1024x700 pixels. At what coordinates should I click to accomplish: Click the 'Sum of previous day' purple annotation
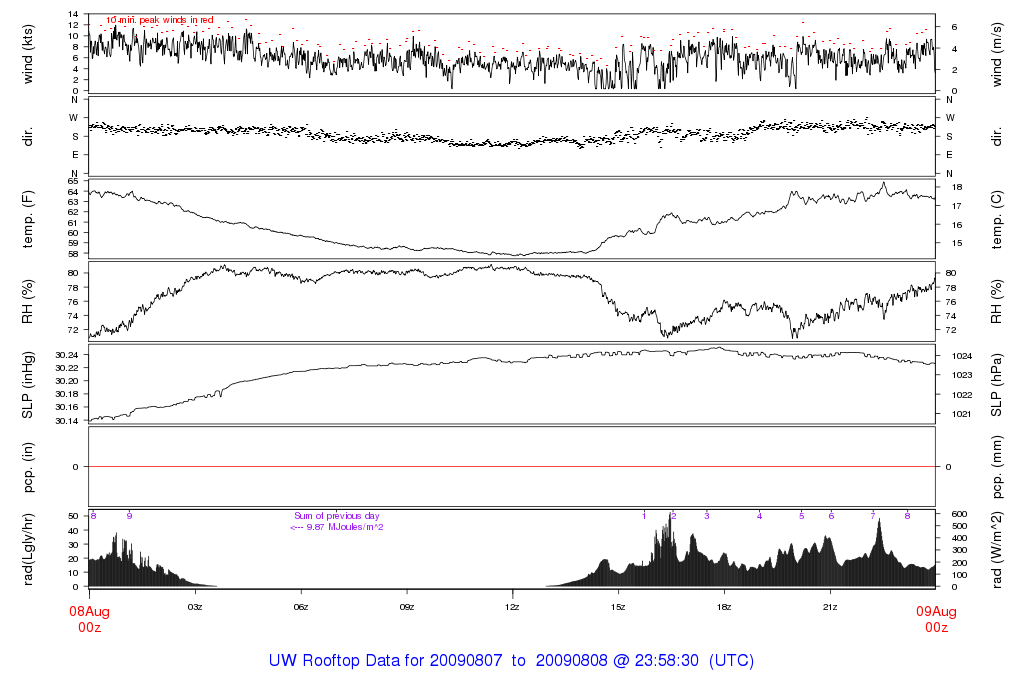click(337, 516)
